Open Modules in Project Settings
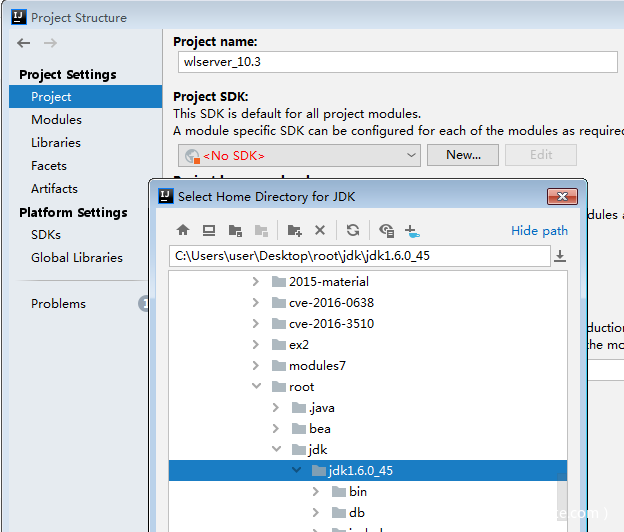Screen dimensions: 624x532 coord(56,119)
